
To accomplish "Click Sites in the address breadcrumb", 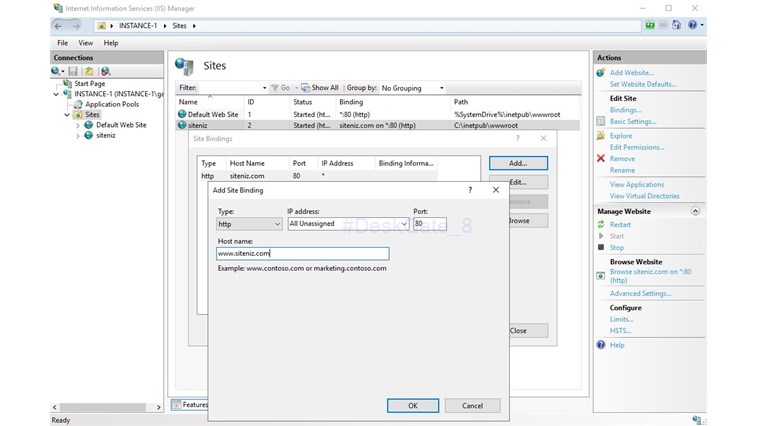I will [179, 26].
